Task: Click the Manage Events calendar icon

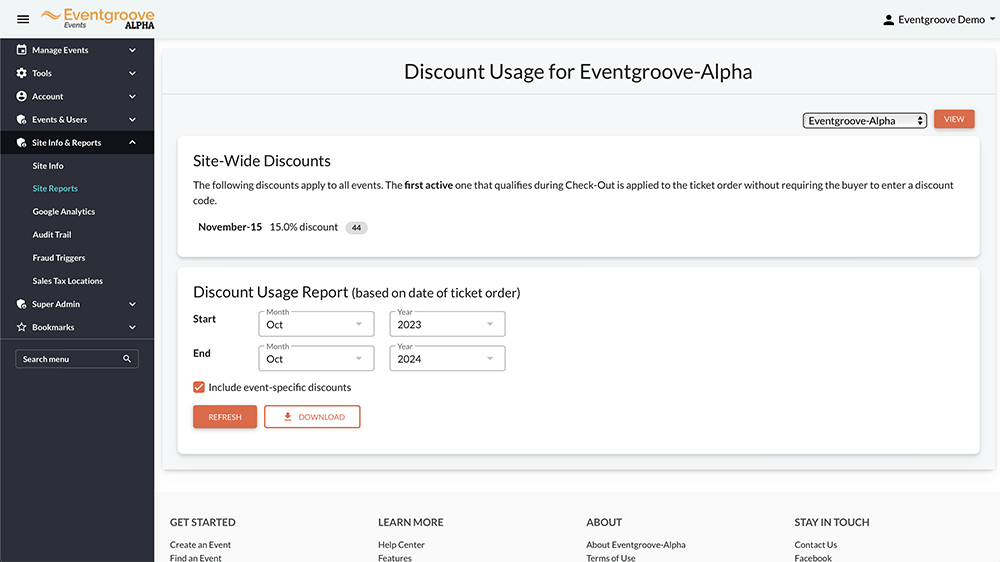Action: pyautogui.click(x=21, y=50)
